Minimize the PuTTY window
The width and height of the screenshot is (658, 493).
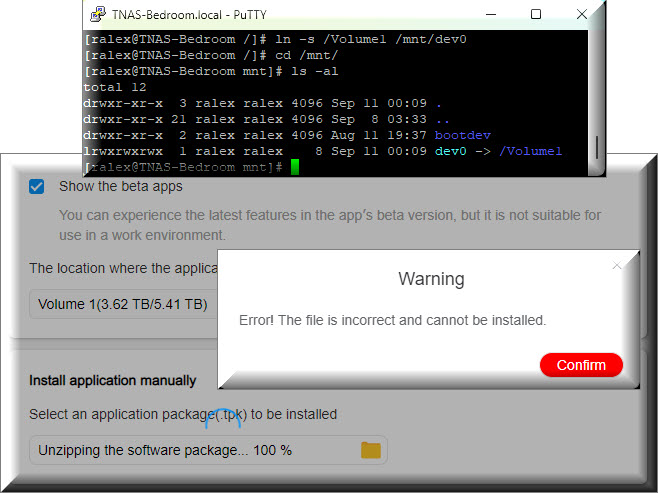491,14
